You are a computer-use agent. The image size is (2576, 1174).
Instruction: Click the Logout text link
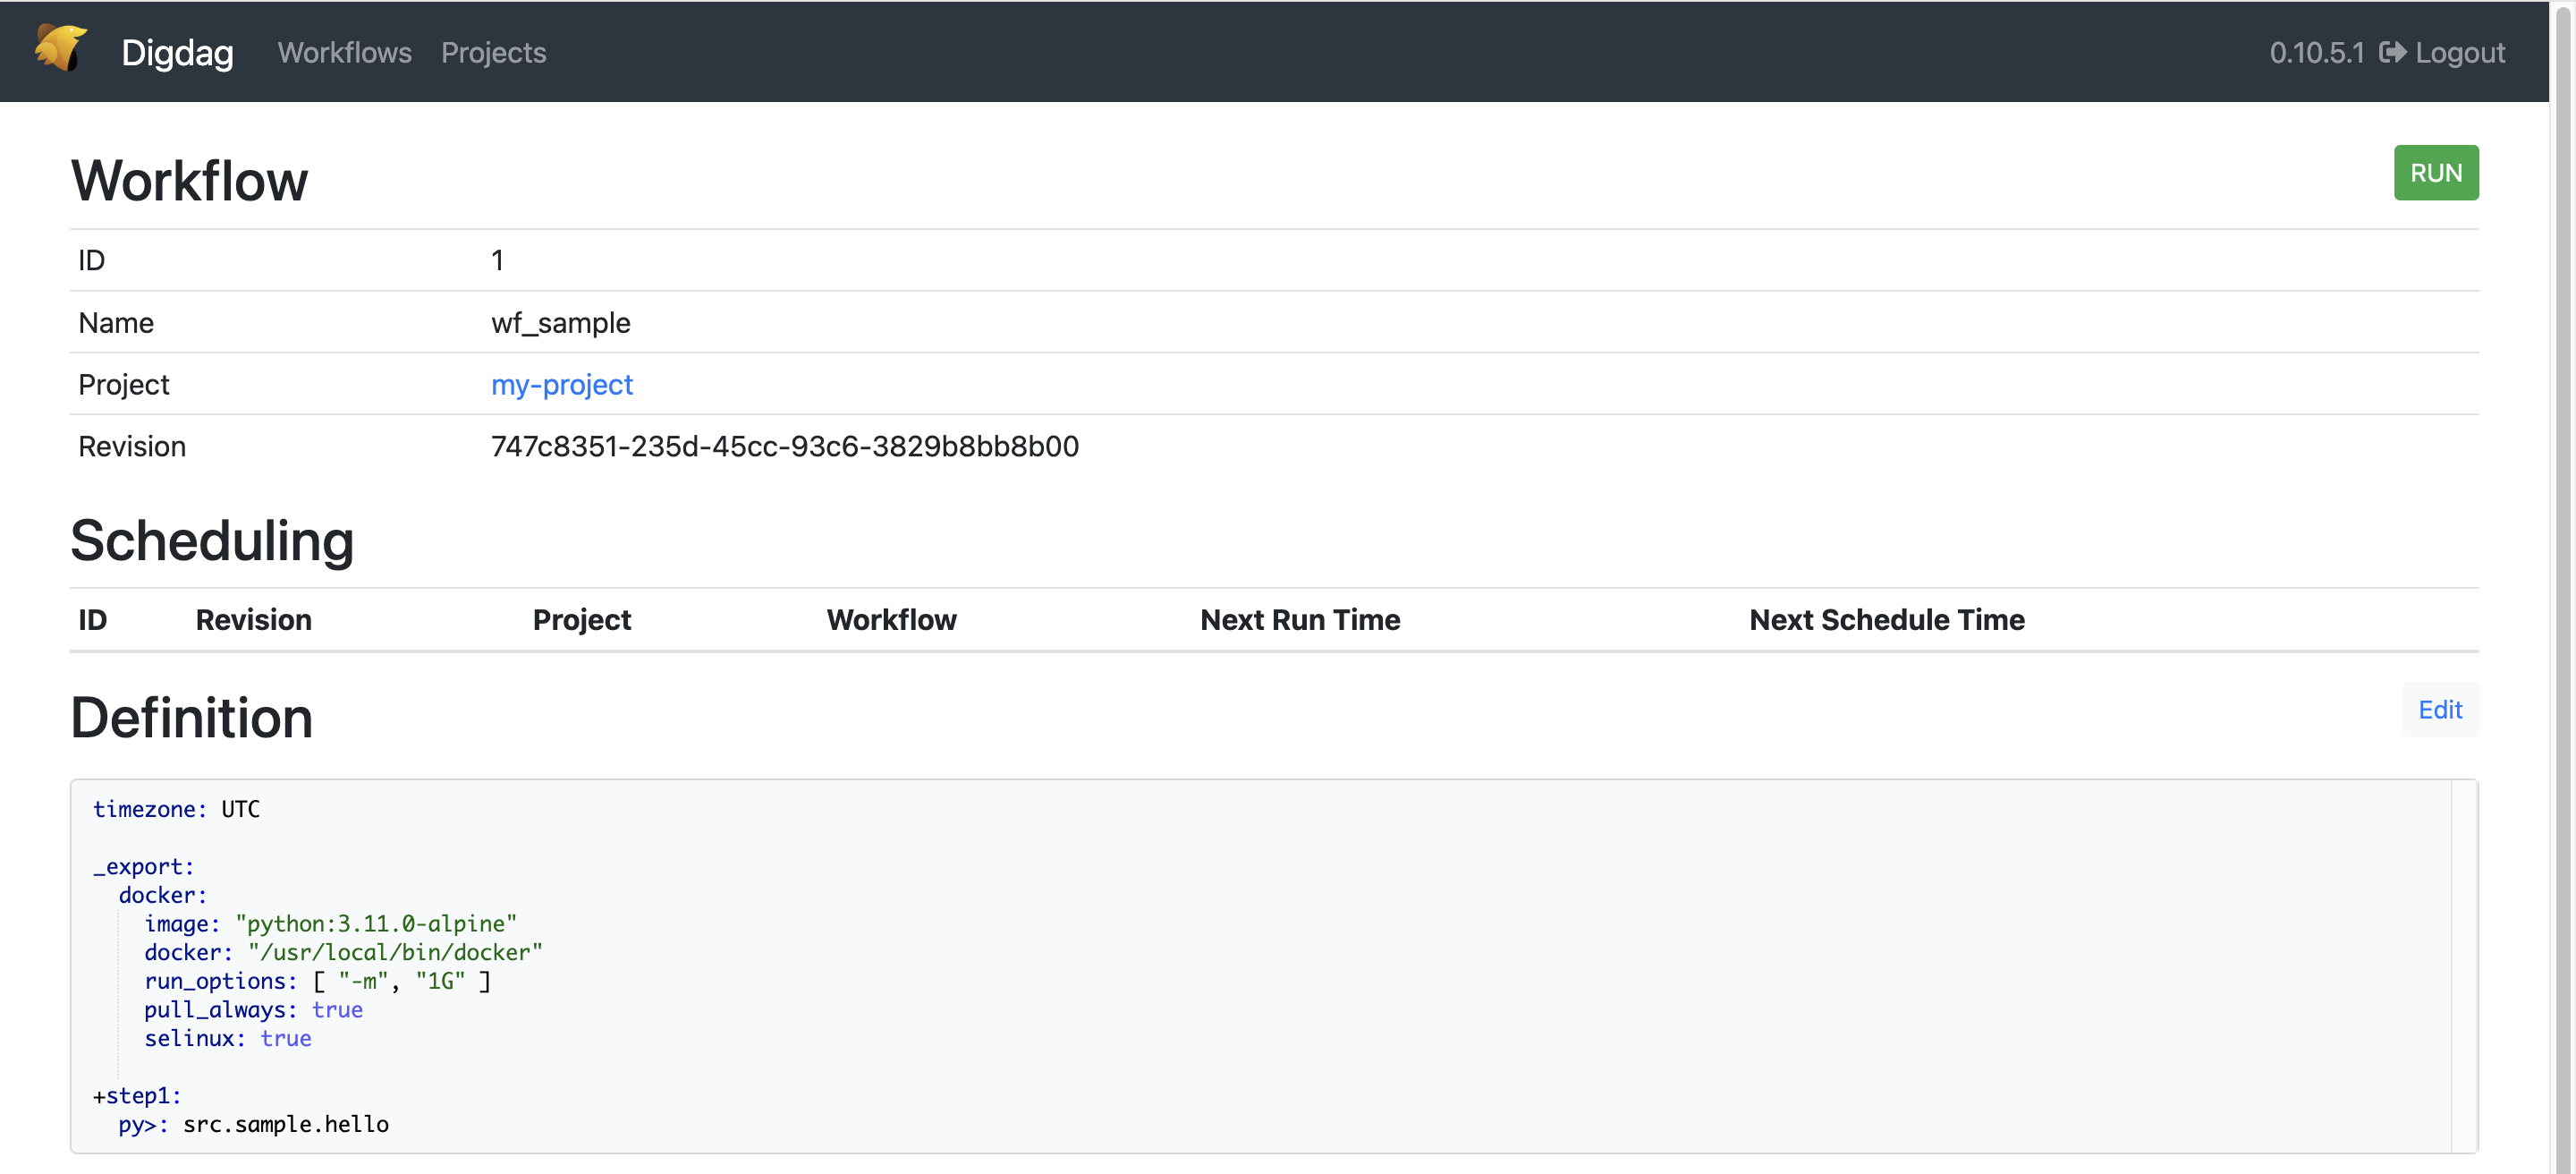click(2459, 52)
